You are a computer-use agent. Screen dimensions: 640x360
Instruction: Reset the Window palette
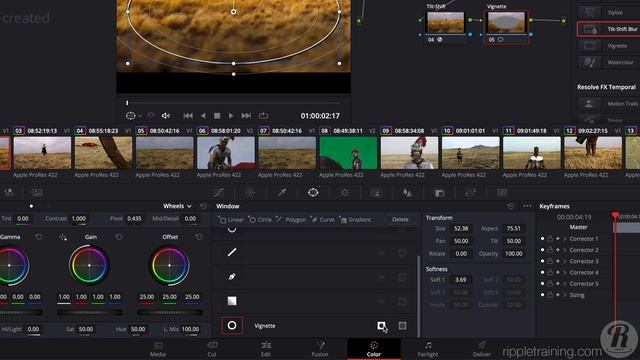[511, 206]
